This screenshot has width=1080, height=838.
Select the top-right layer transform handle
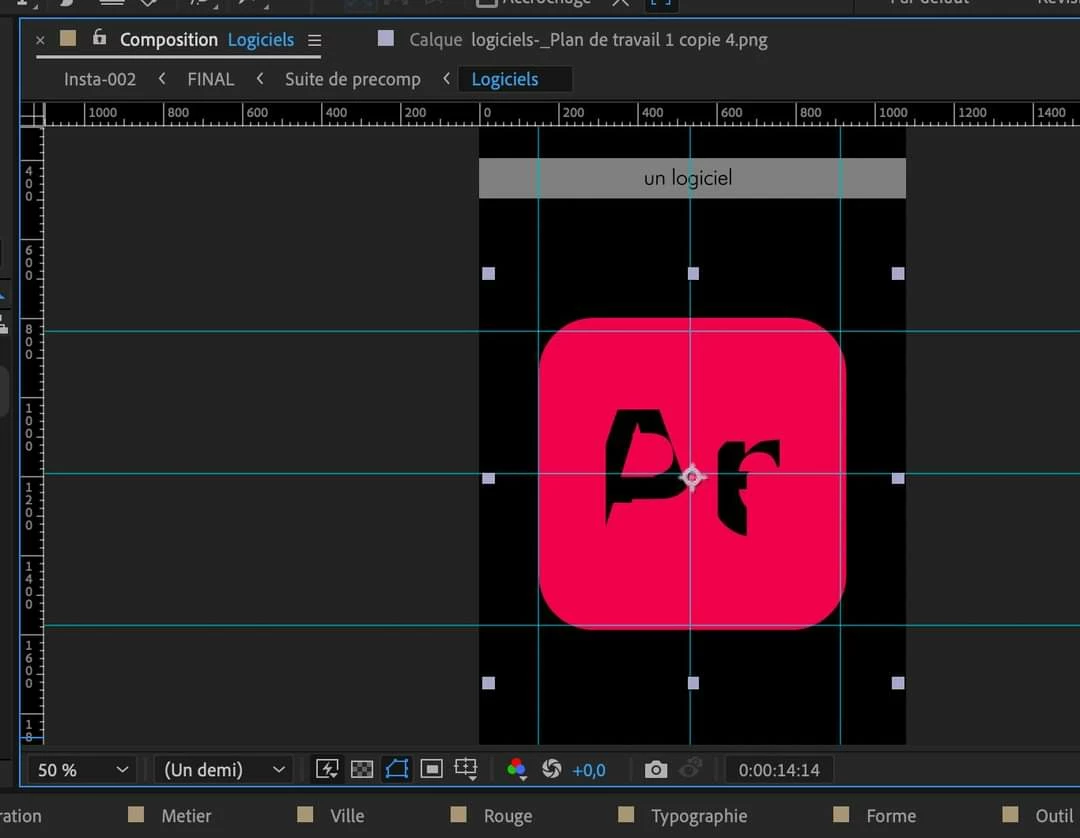[x=898, y=274]
